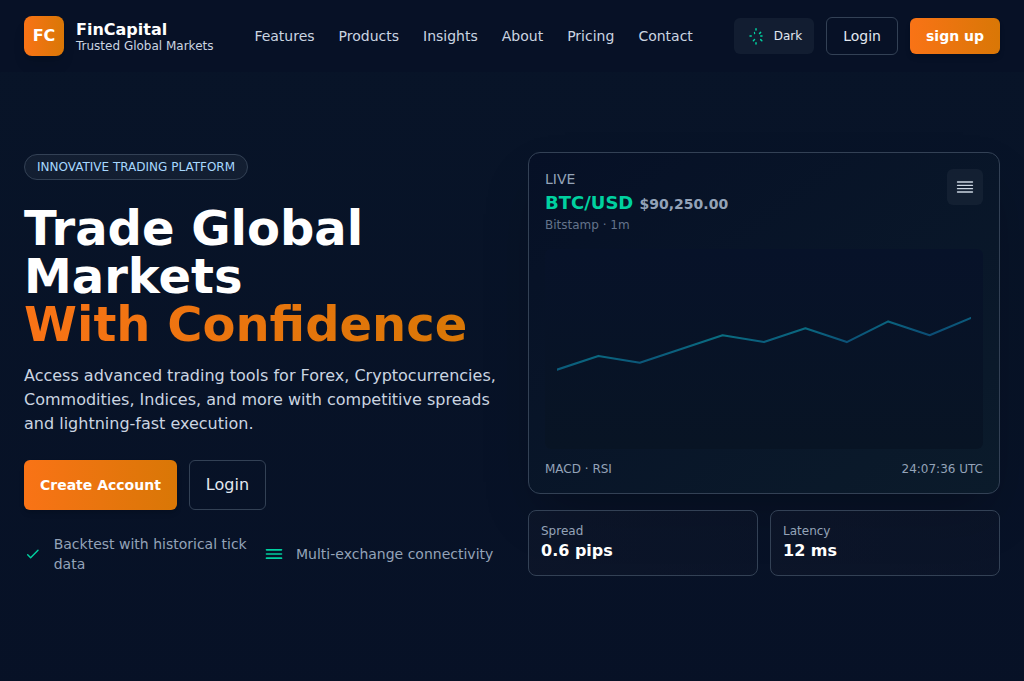Click the FC FinCapital logo icon

(43, 36)
